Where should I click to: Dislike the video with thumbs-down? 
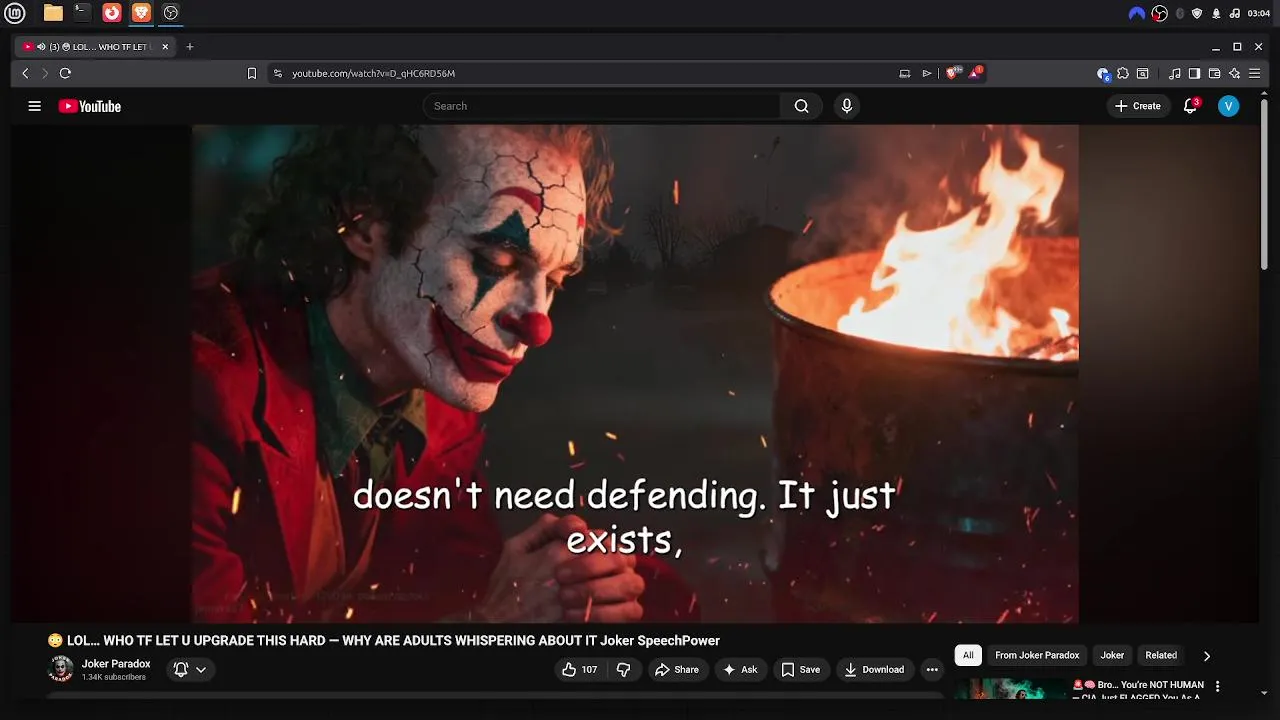[623, 670]
